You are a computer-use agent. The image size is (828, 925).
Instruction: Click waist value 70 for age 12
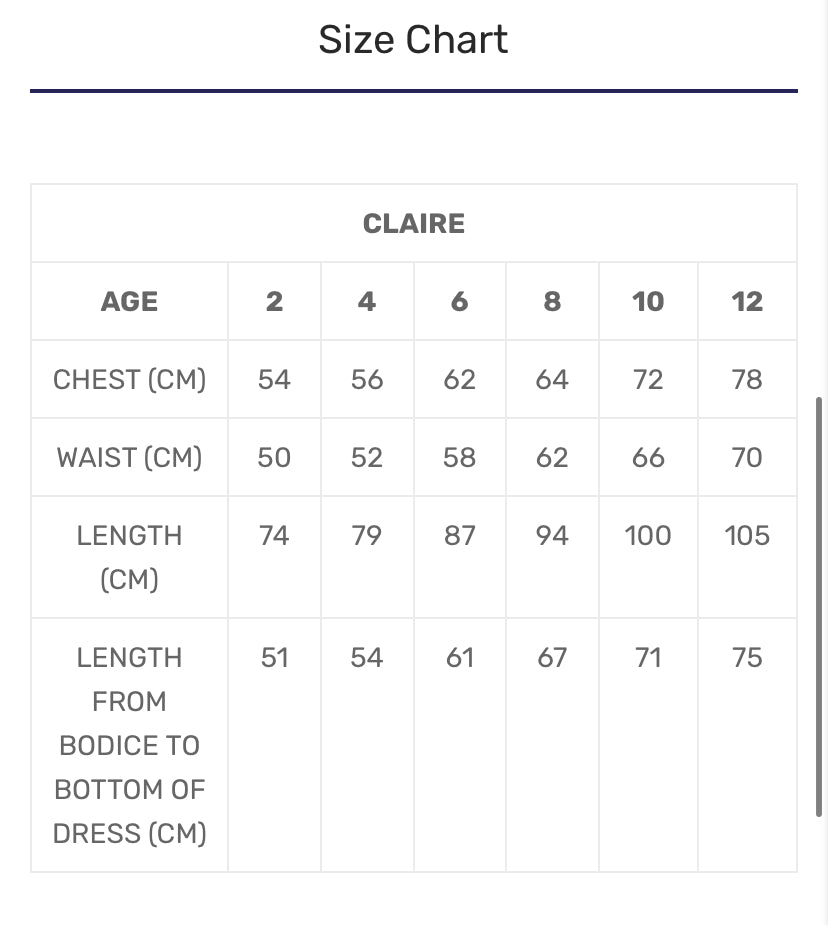747,457
